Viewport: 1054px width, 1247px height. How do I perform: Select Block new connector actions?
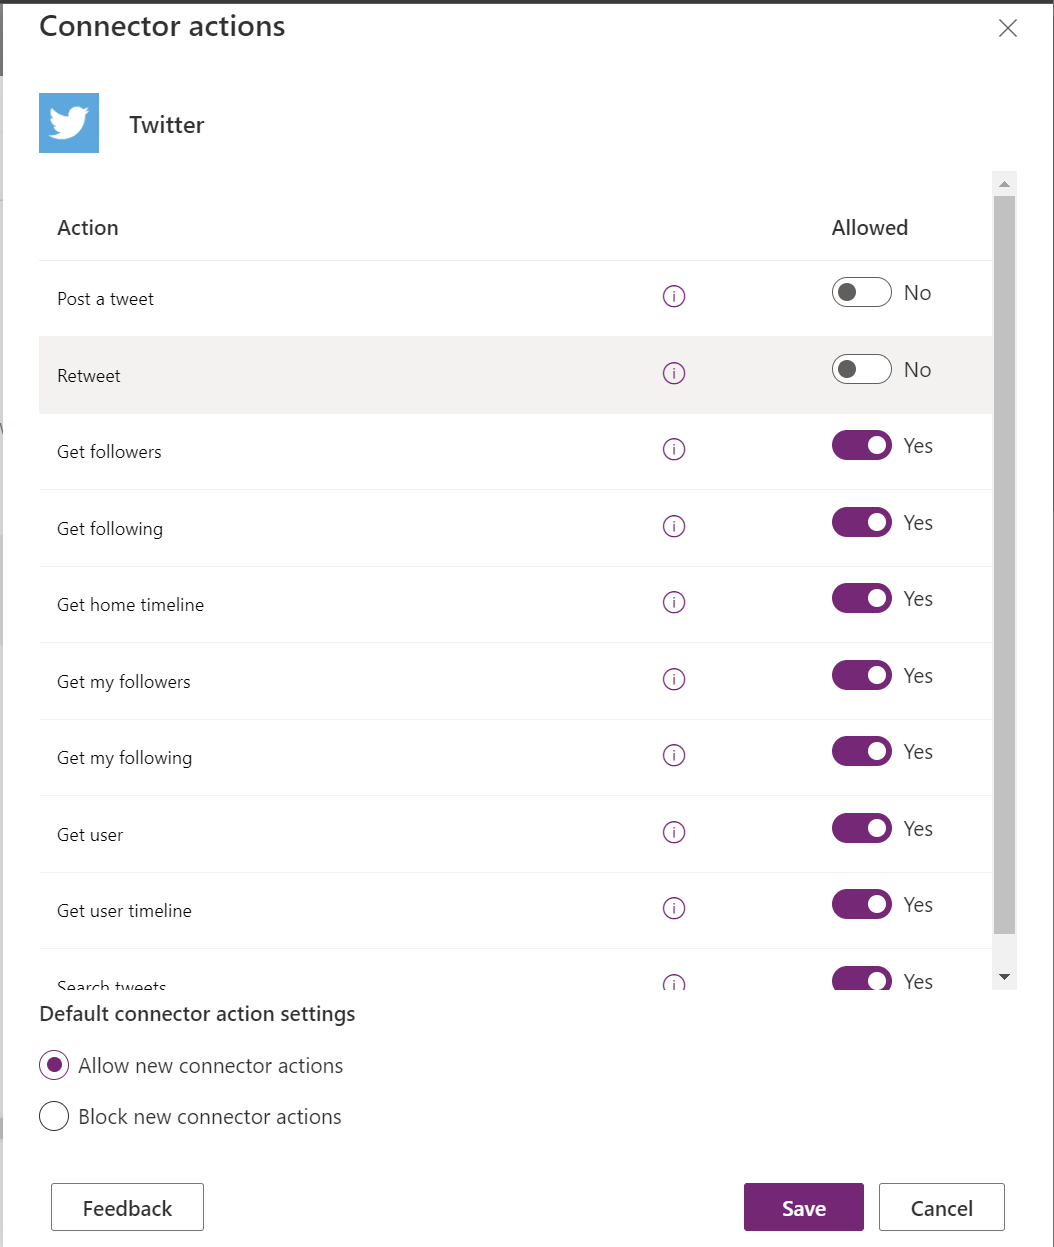(x=54, y=1115)
